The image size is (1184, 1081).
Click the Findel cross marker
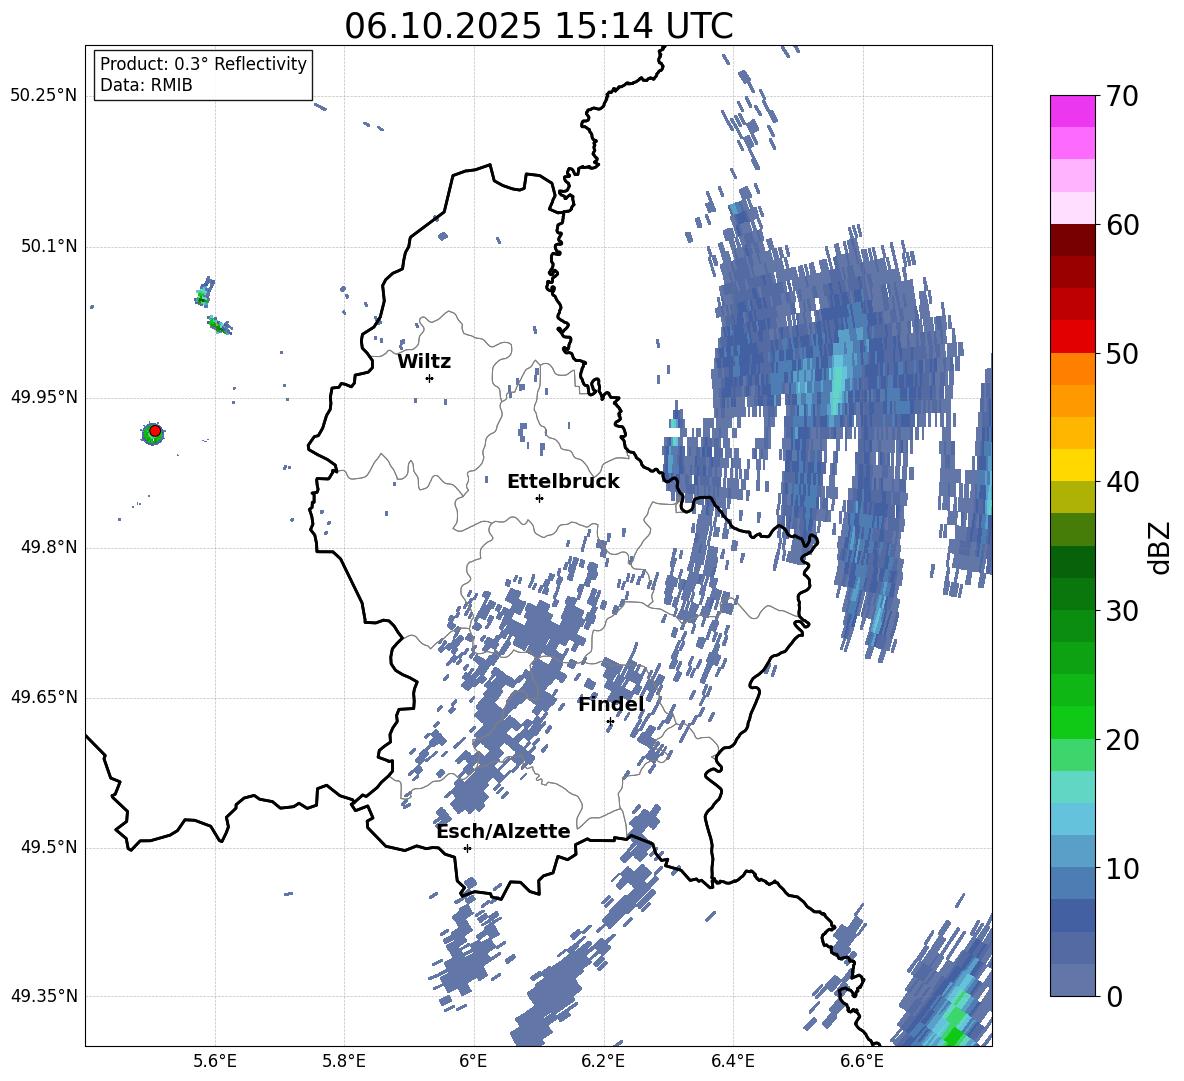610,722
